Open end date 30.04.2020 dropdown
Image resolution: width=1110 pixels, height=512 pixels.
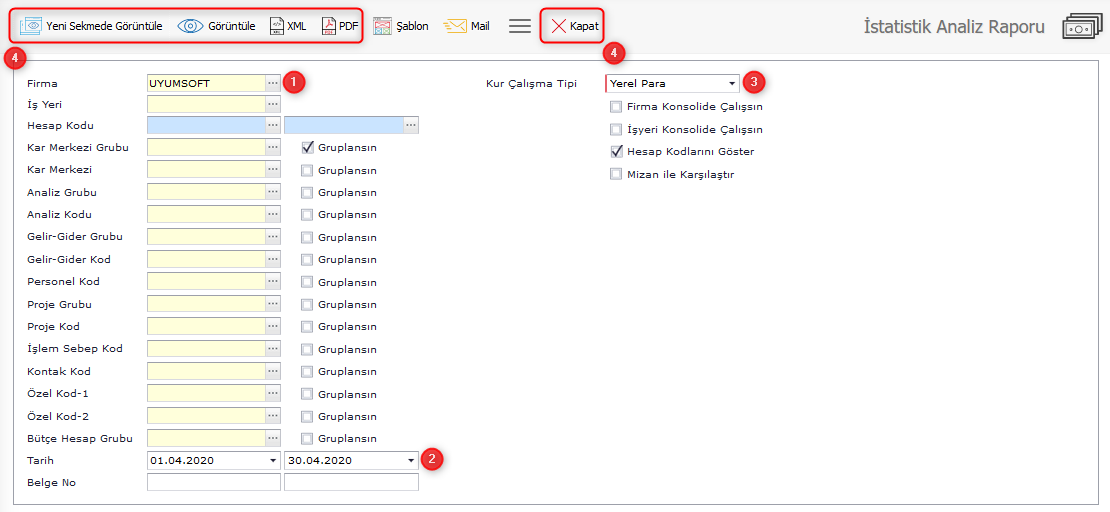point(410,461)
